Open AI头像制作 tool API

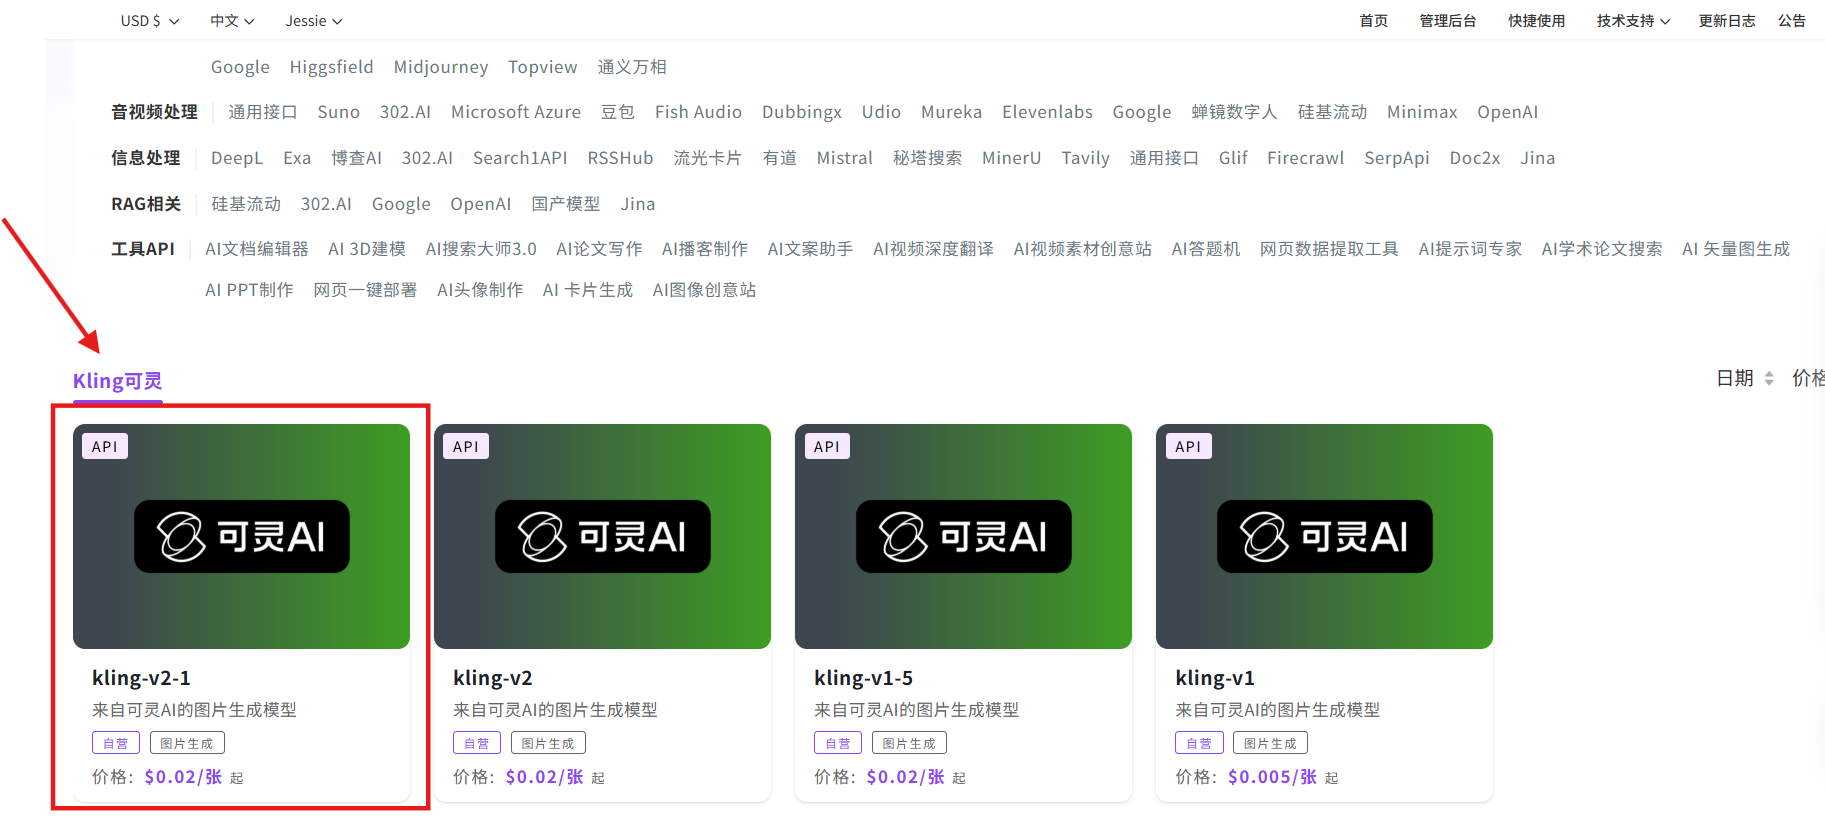pyautogui.click(x=480, y=290)
